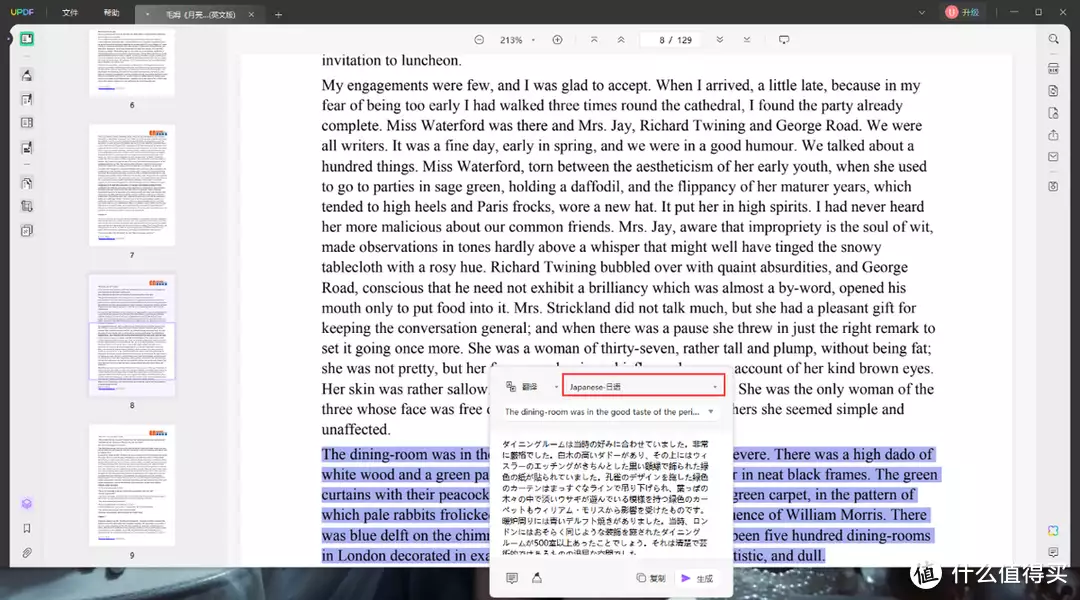The image size is (1080, 600).
Task: Save the document as other
Action: pyautogui.click(x=1053, y=187)
